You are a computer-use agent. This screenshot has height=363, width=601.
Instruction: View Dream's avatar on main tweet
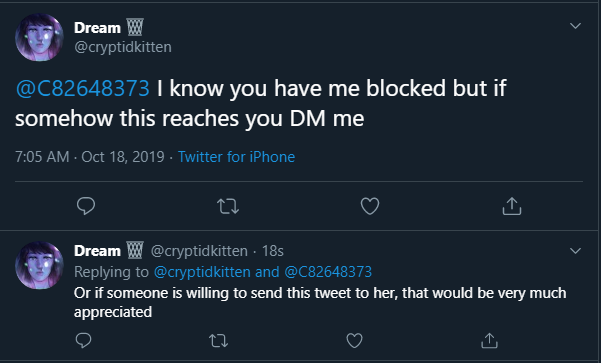pos(39,37)
